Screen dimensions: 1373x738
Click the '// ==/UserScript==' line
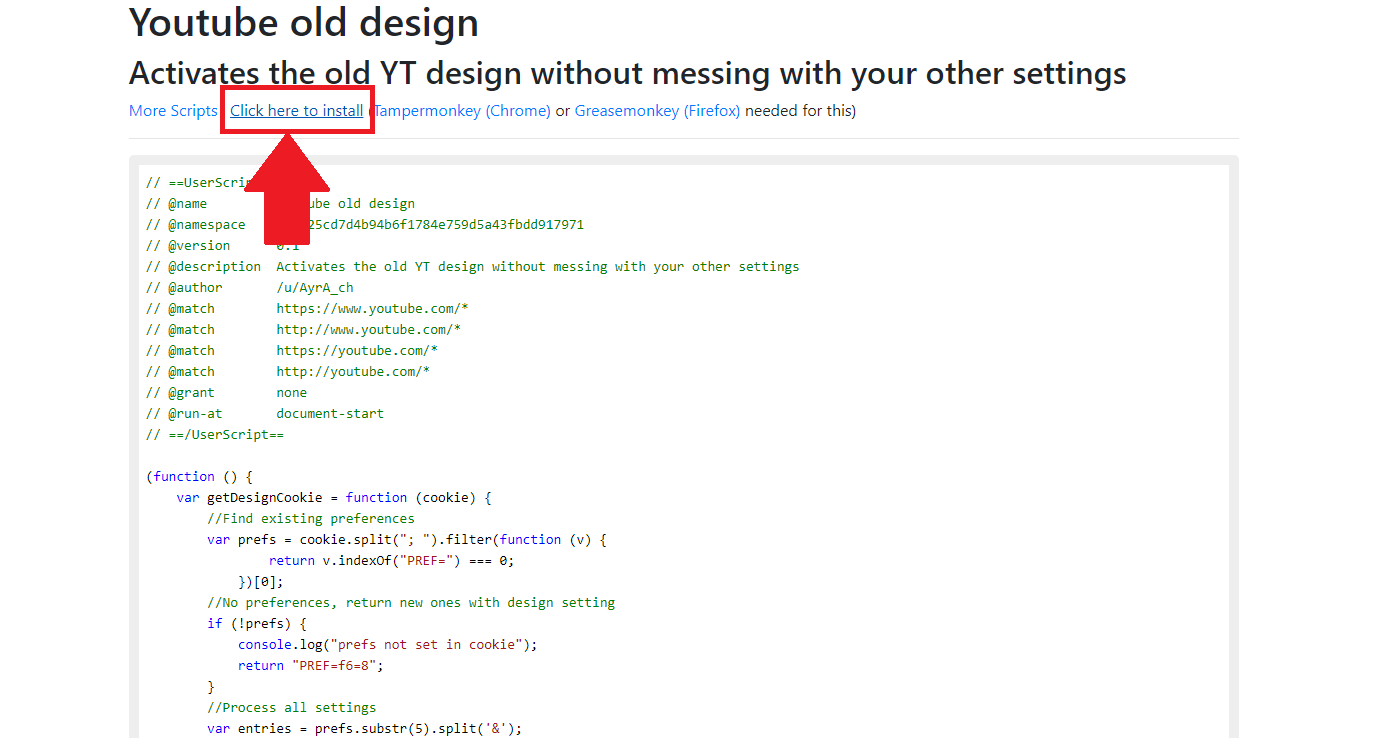point(215,435)
